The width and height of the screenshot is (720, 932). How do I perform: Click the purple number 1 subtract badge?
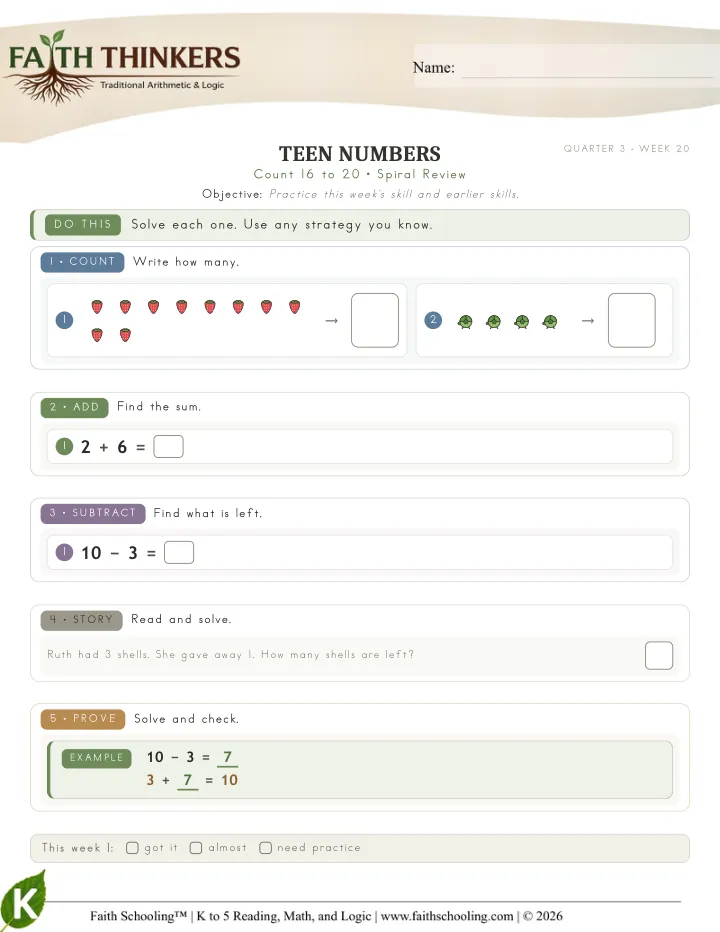point(64,552)
